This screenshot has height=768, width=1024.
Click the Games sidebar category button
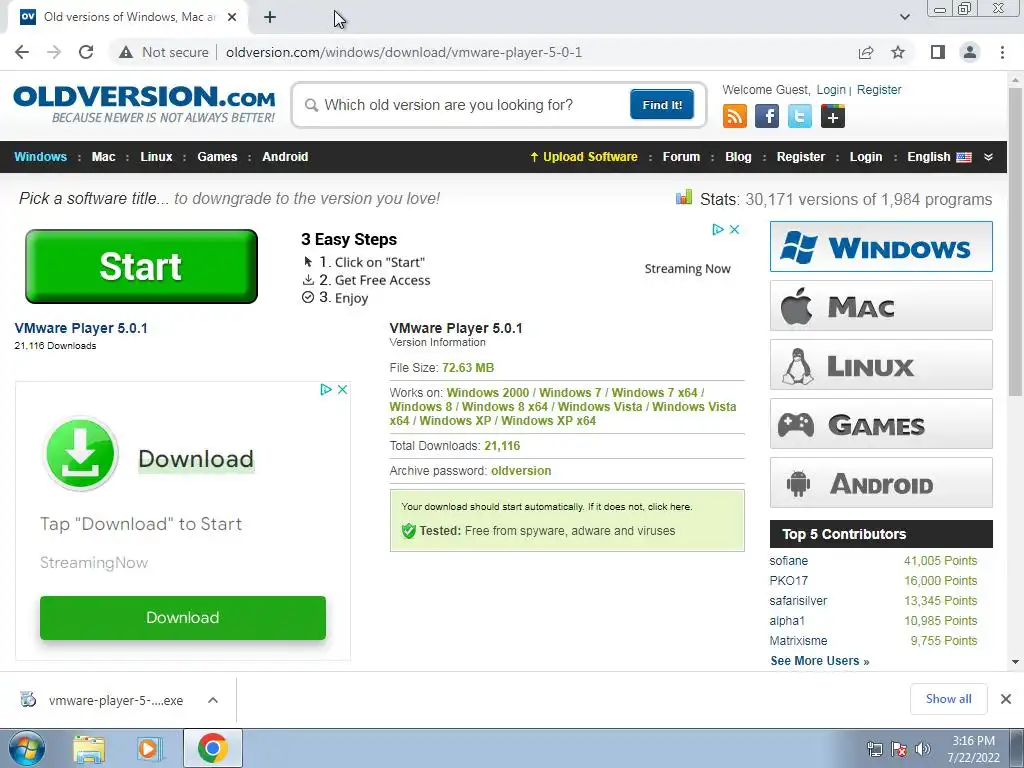[881, 424]
